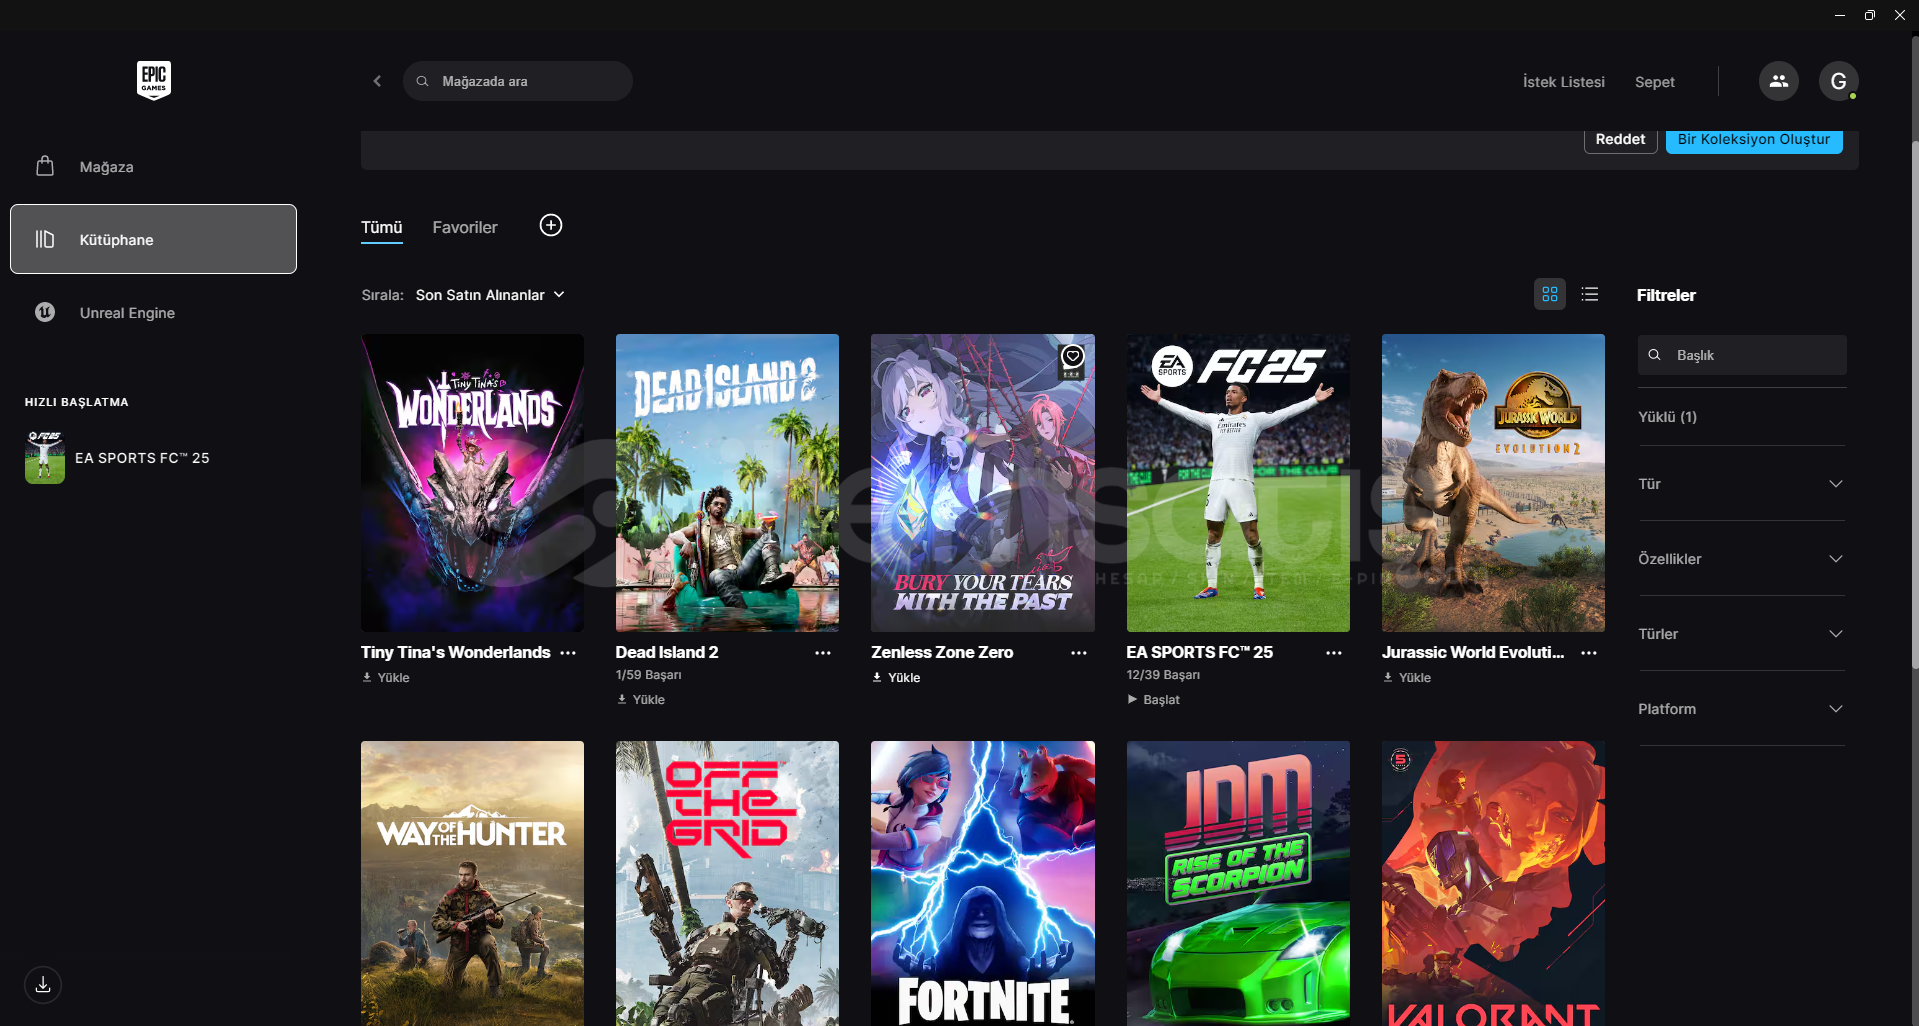
Task: Open EA SPORTS FC 25 cover
Action: [1238, 483]
